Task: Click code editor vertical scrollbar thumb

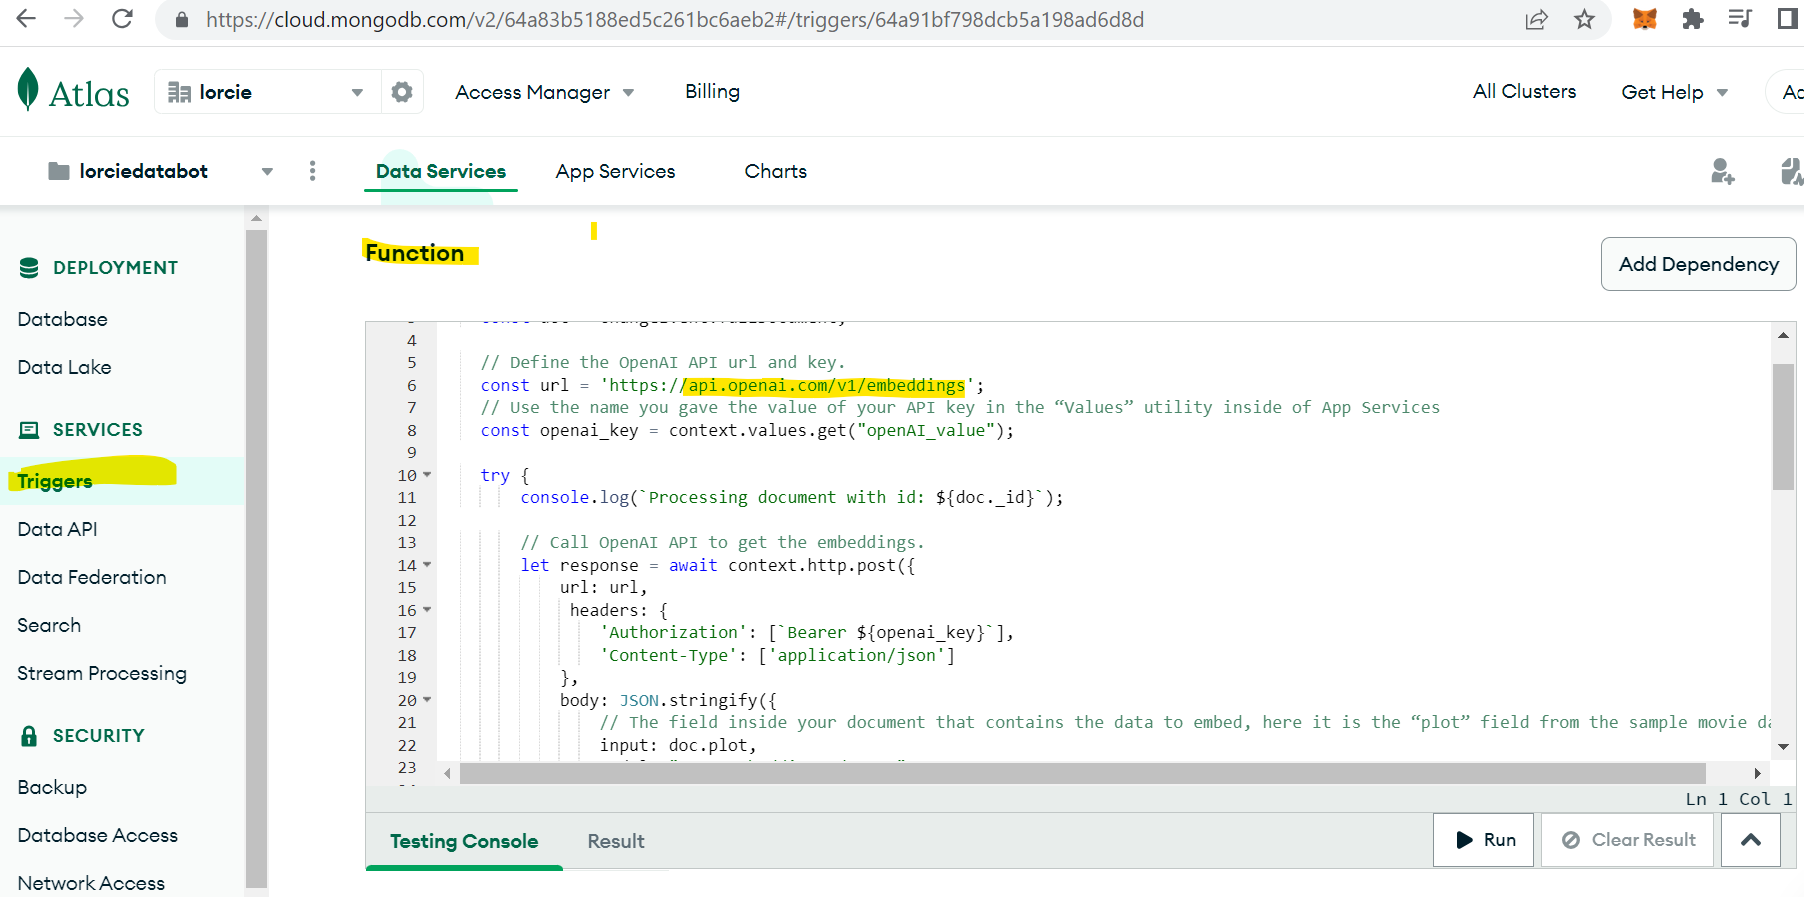Action: coord(1783,427)
